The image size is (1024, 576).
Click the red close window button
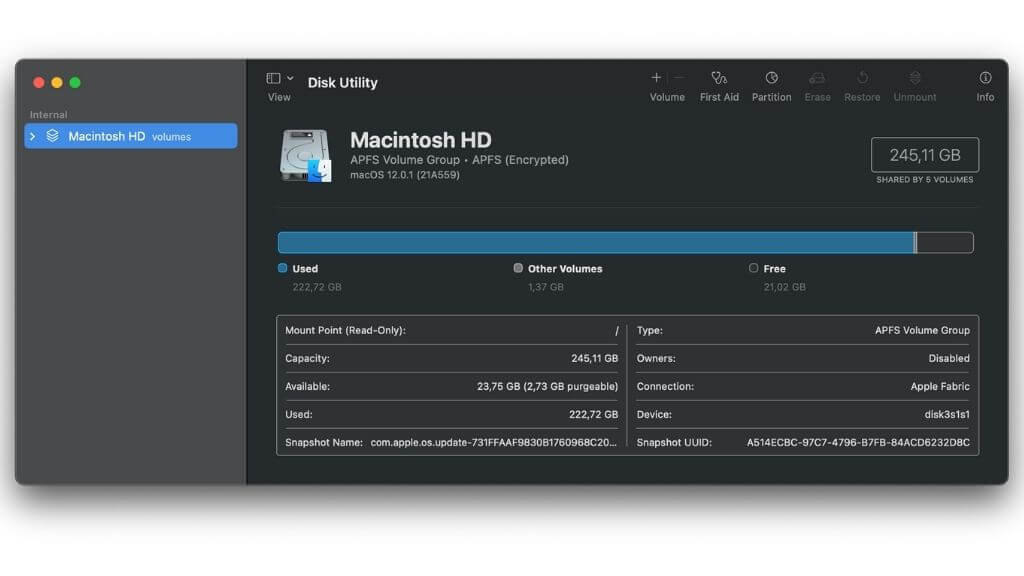pos(39,82)
